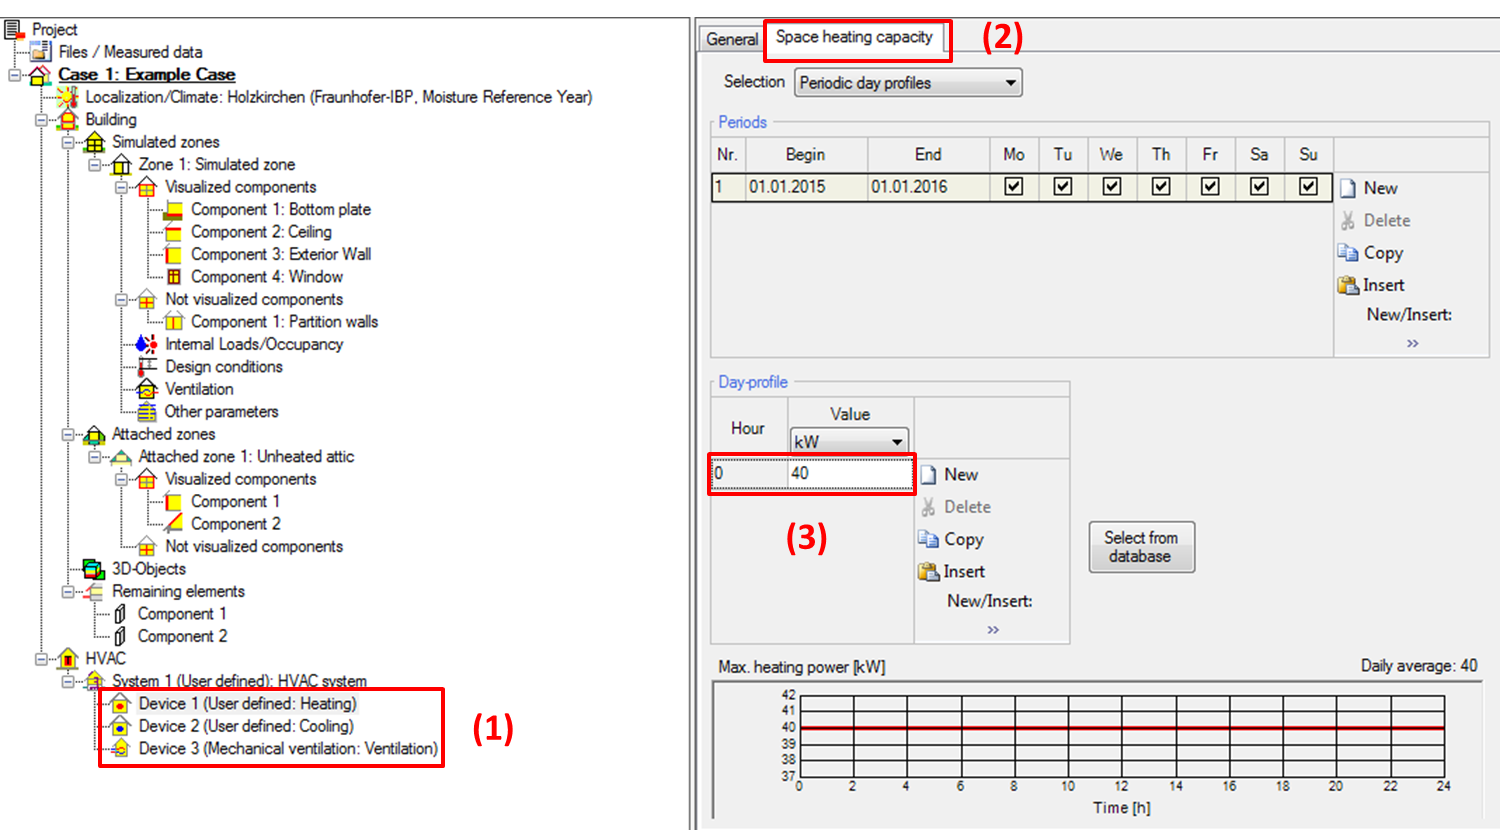Screen dimensions: 1500x830
Task: Select Component 1 under Remaining elements
Action: (182, 614)
